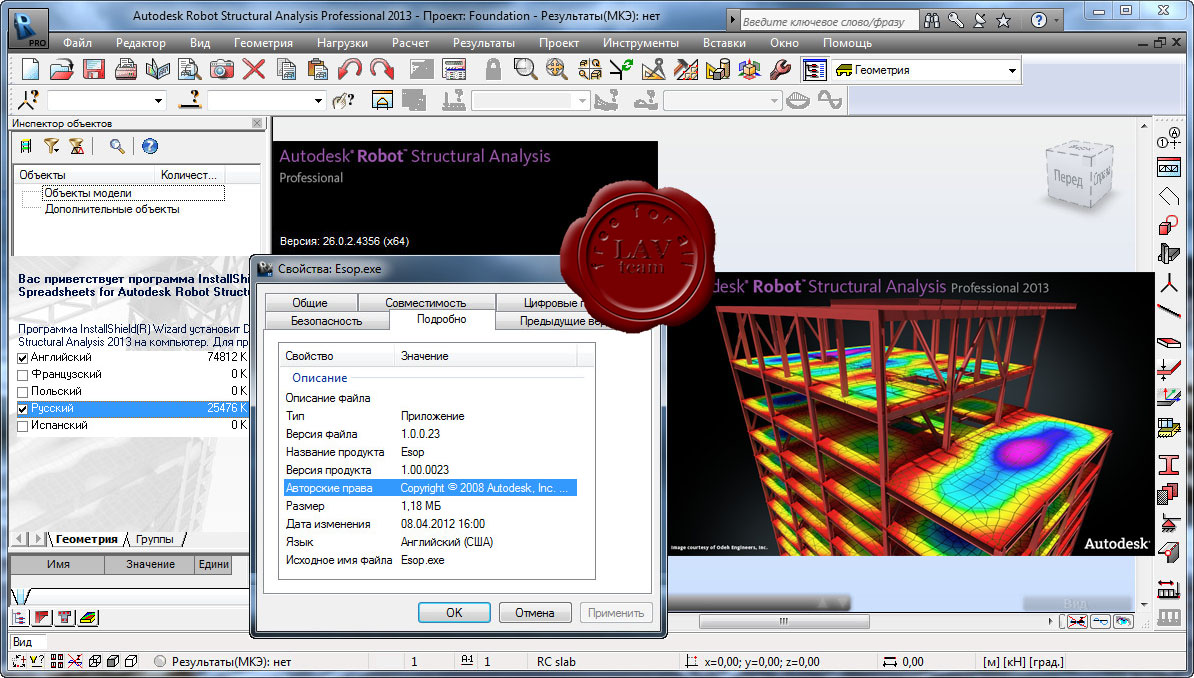
Task: Click the Перед face of the view cube
Action: pyautogui.click(x=1068, y=177)
